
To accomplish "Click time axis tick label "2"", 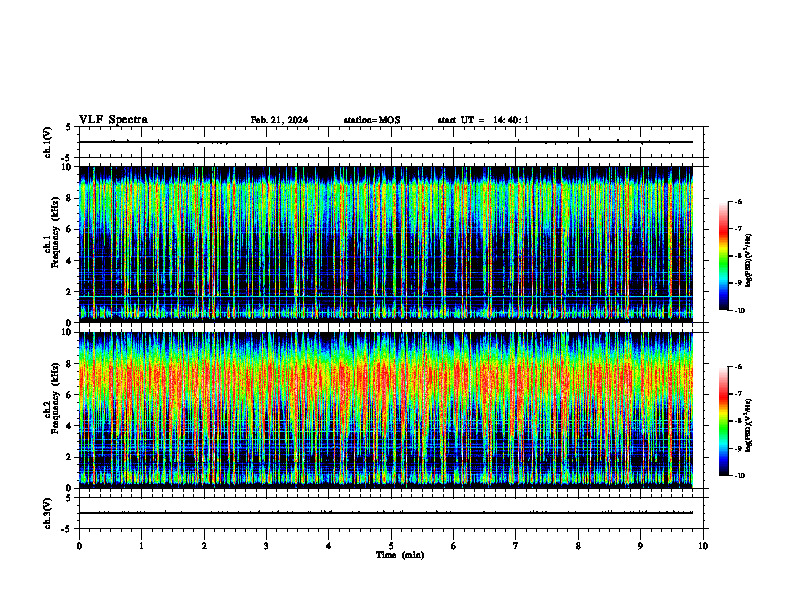I will (x=204, y=546).
